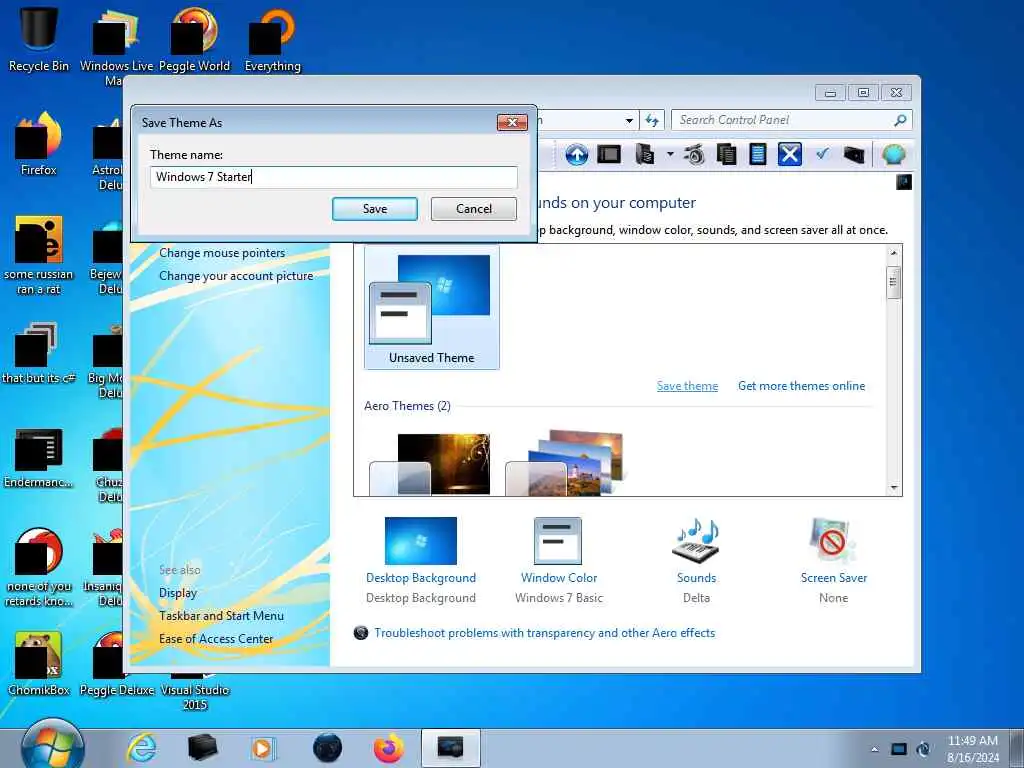Click the stacked documents copy icon
Viewport: 1024px width, 768px height.
point(726,155)
